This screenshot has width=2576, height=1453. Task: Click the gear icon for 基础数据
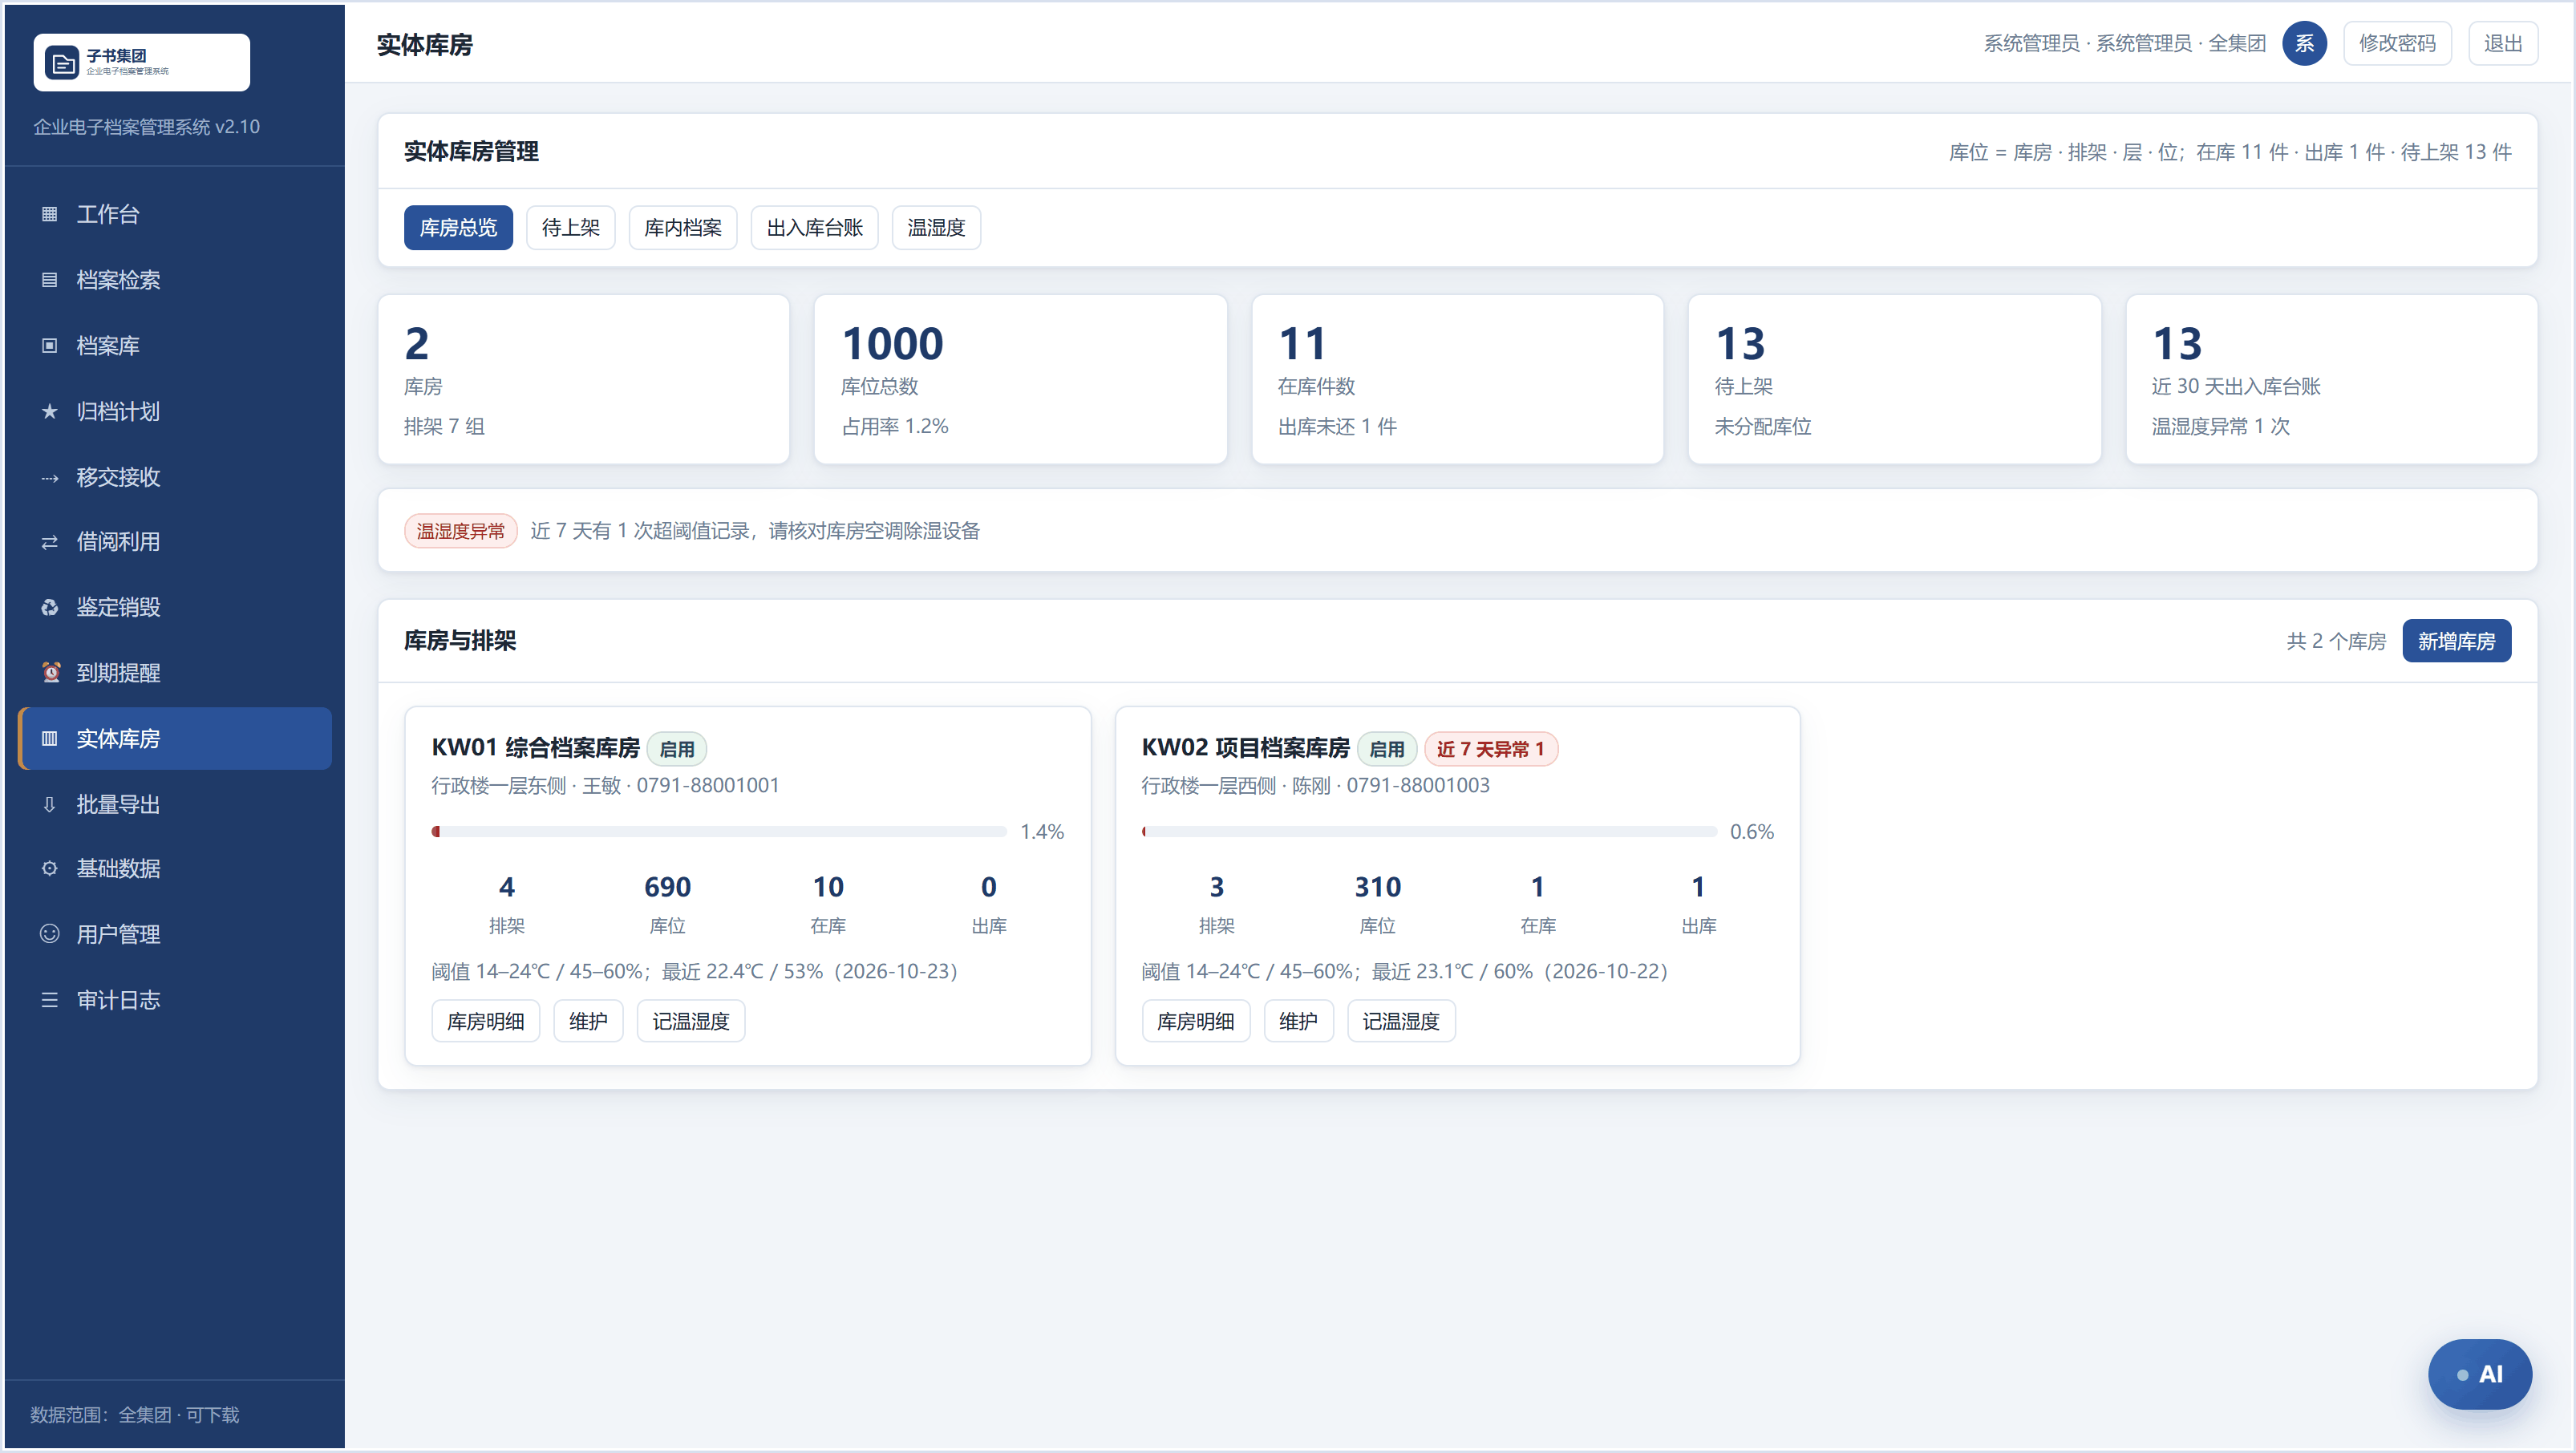pos(49,868)
